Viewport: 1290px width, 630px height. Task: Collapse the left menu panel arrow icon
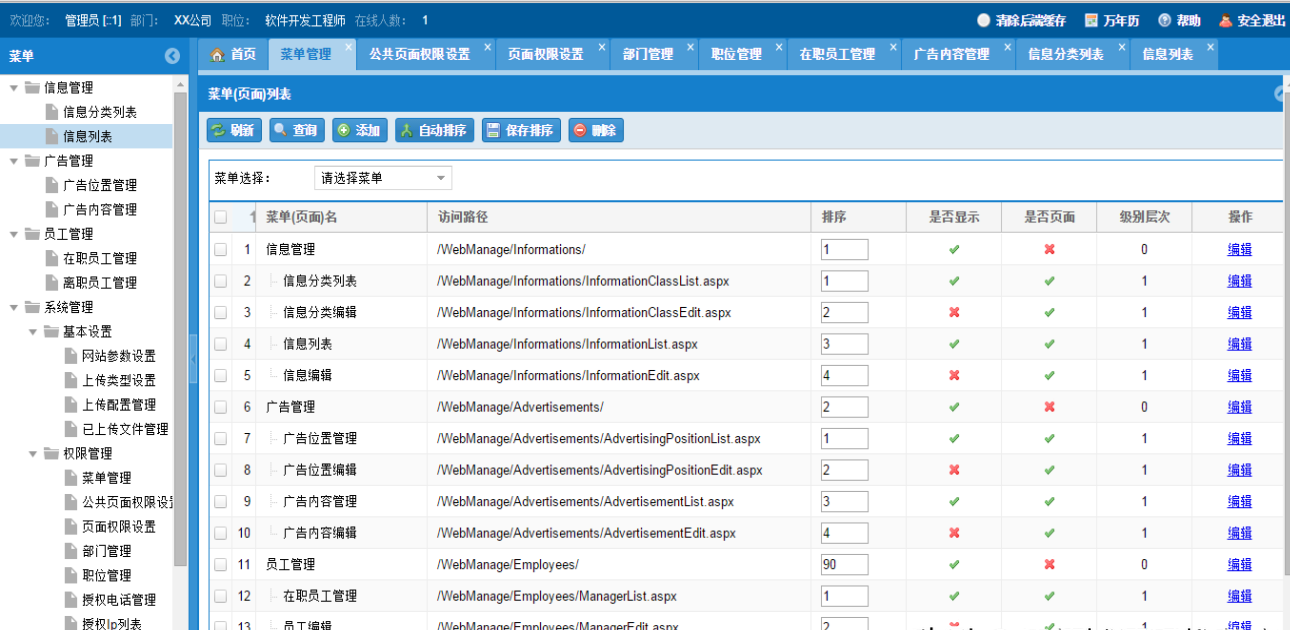pyautogui.click(x=172, y=57)
